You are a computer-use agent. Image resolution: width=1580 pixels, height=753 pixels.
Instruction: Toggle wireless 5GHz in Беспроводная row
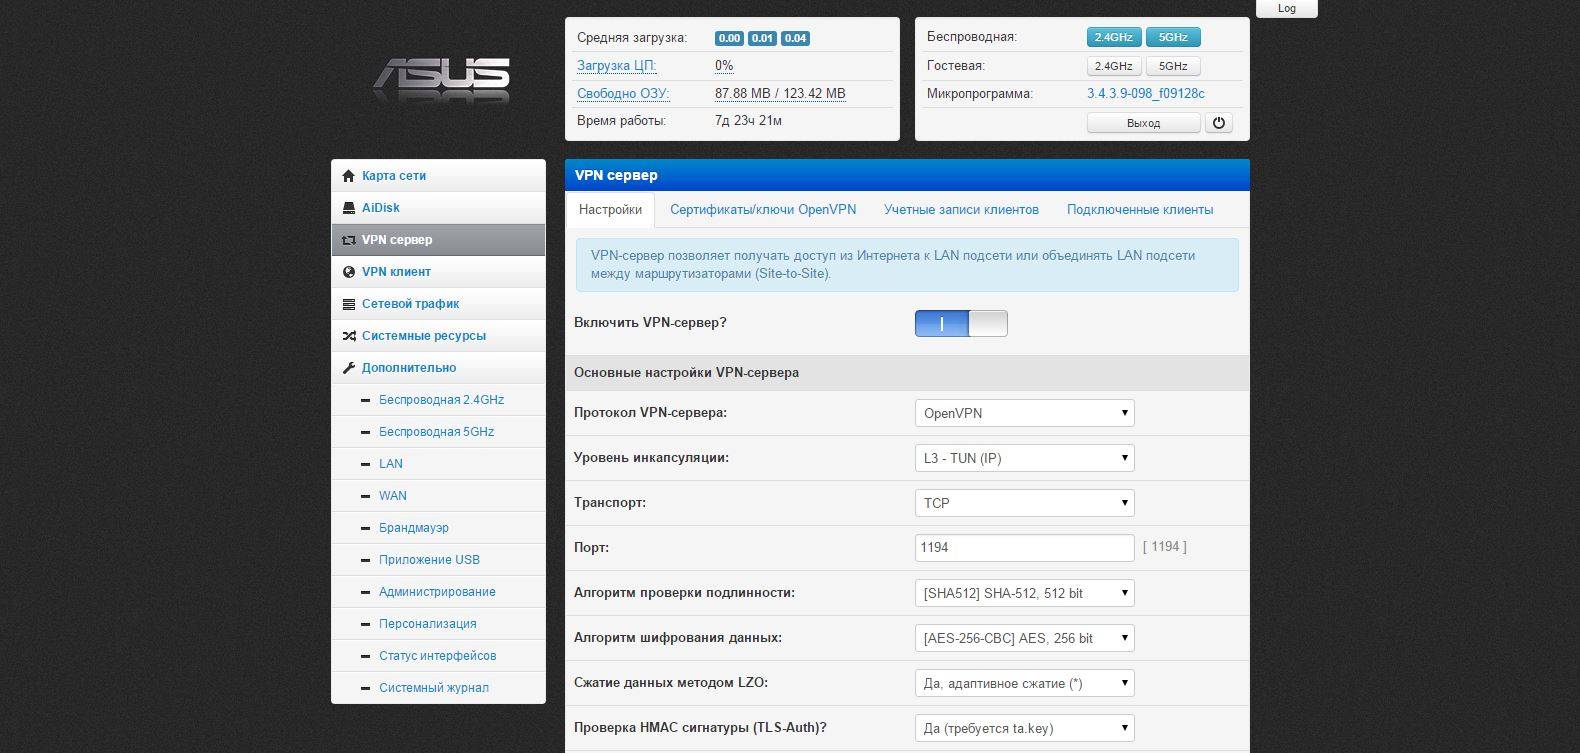1173,37
